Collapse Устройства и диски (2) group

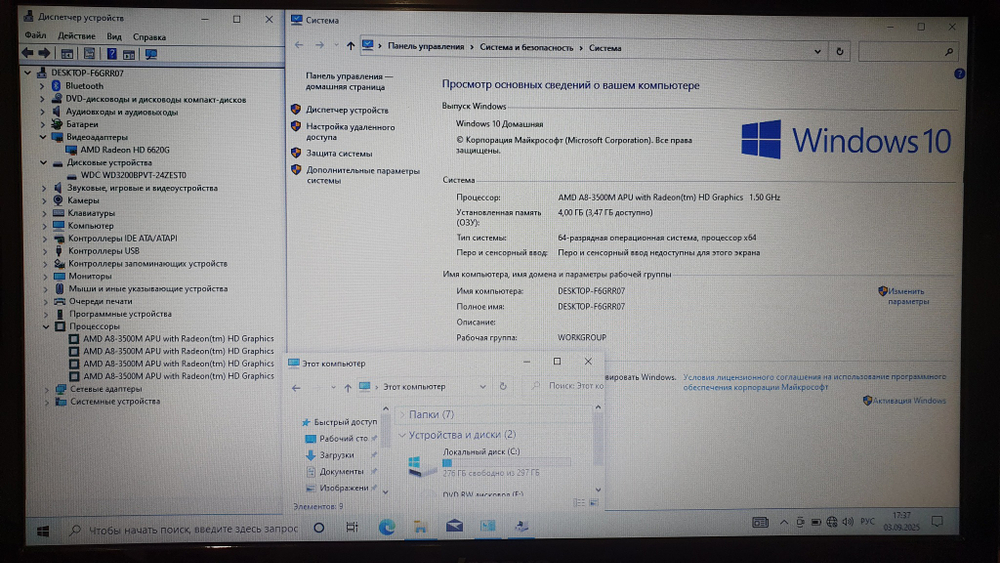pyautogui.click(x=402, y=435)
